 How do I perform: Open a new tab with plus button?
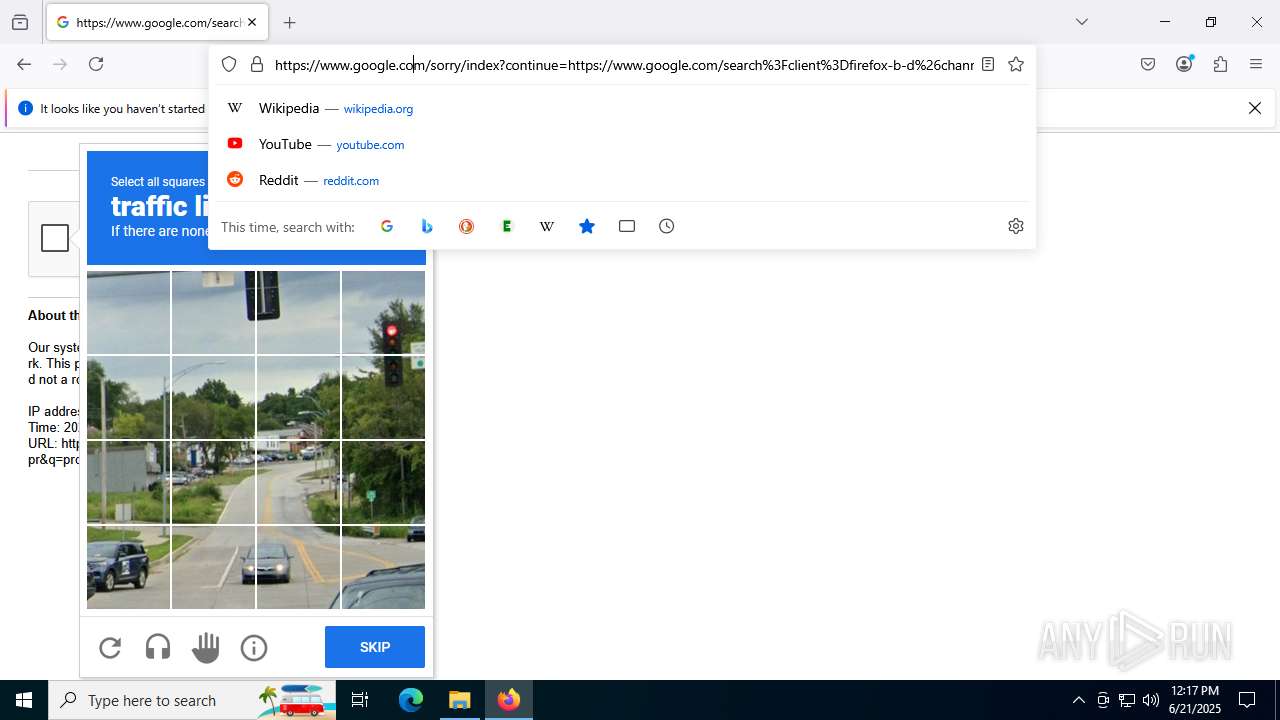(290, 22)
